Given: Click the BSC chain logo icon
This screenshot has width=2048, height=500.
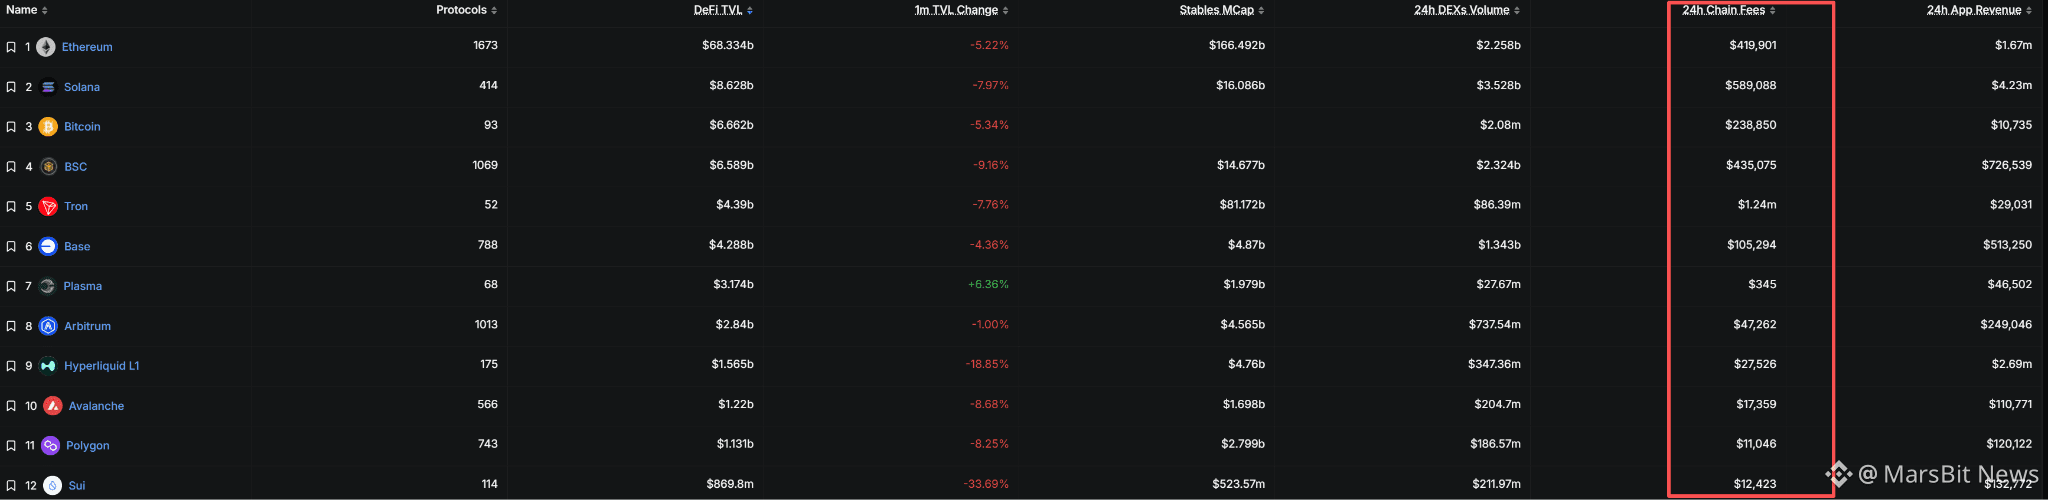Looking at the screenshot, I should (x=48, y=167).
